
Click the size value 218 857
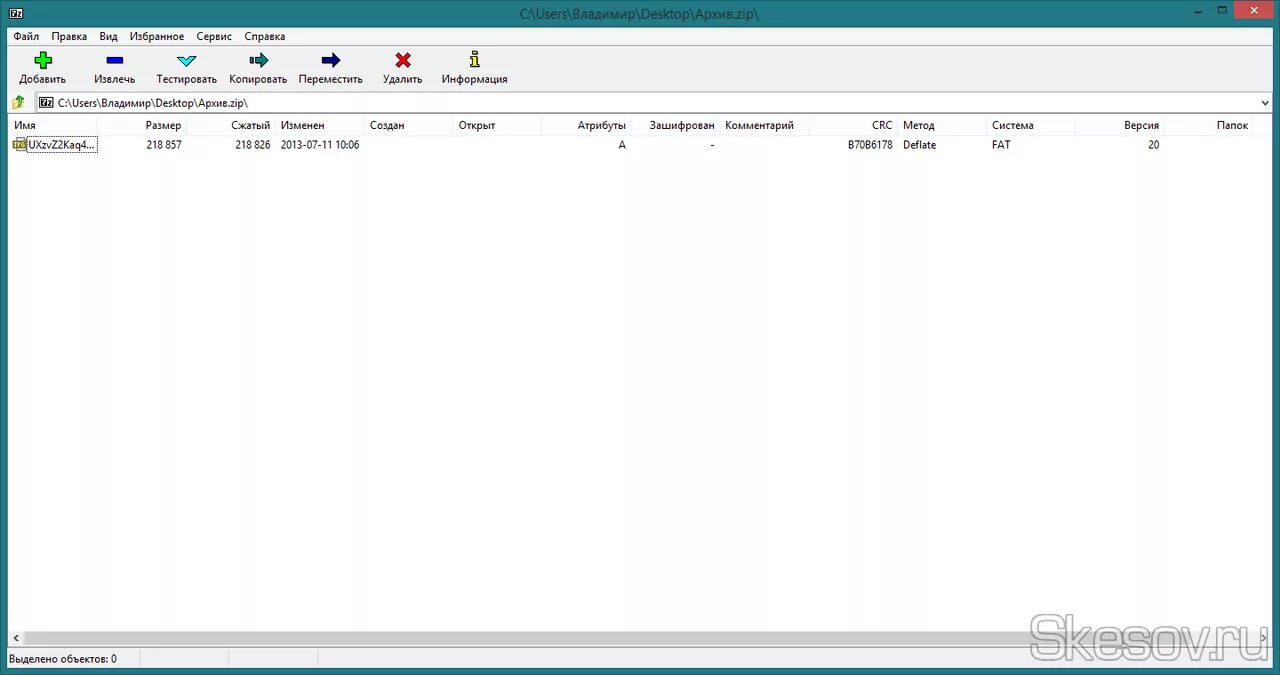(164, 145)
